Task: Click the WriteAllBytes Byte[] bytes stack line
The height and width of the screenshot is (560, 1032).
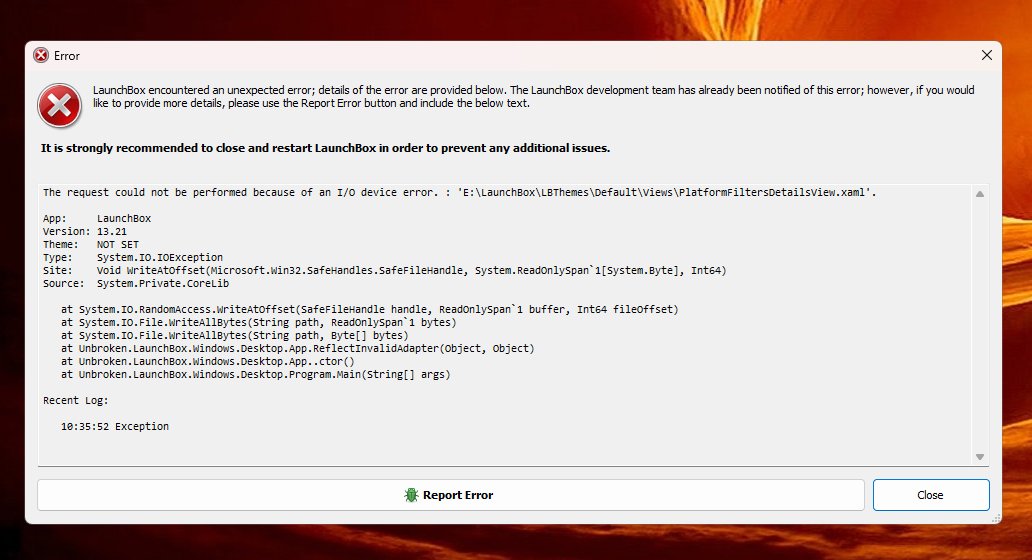Action: [x=234, y=336]
